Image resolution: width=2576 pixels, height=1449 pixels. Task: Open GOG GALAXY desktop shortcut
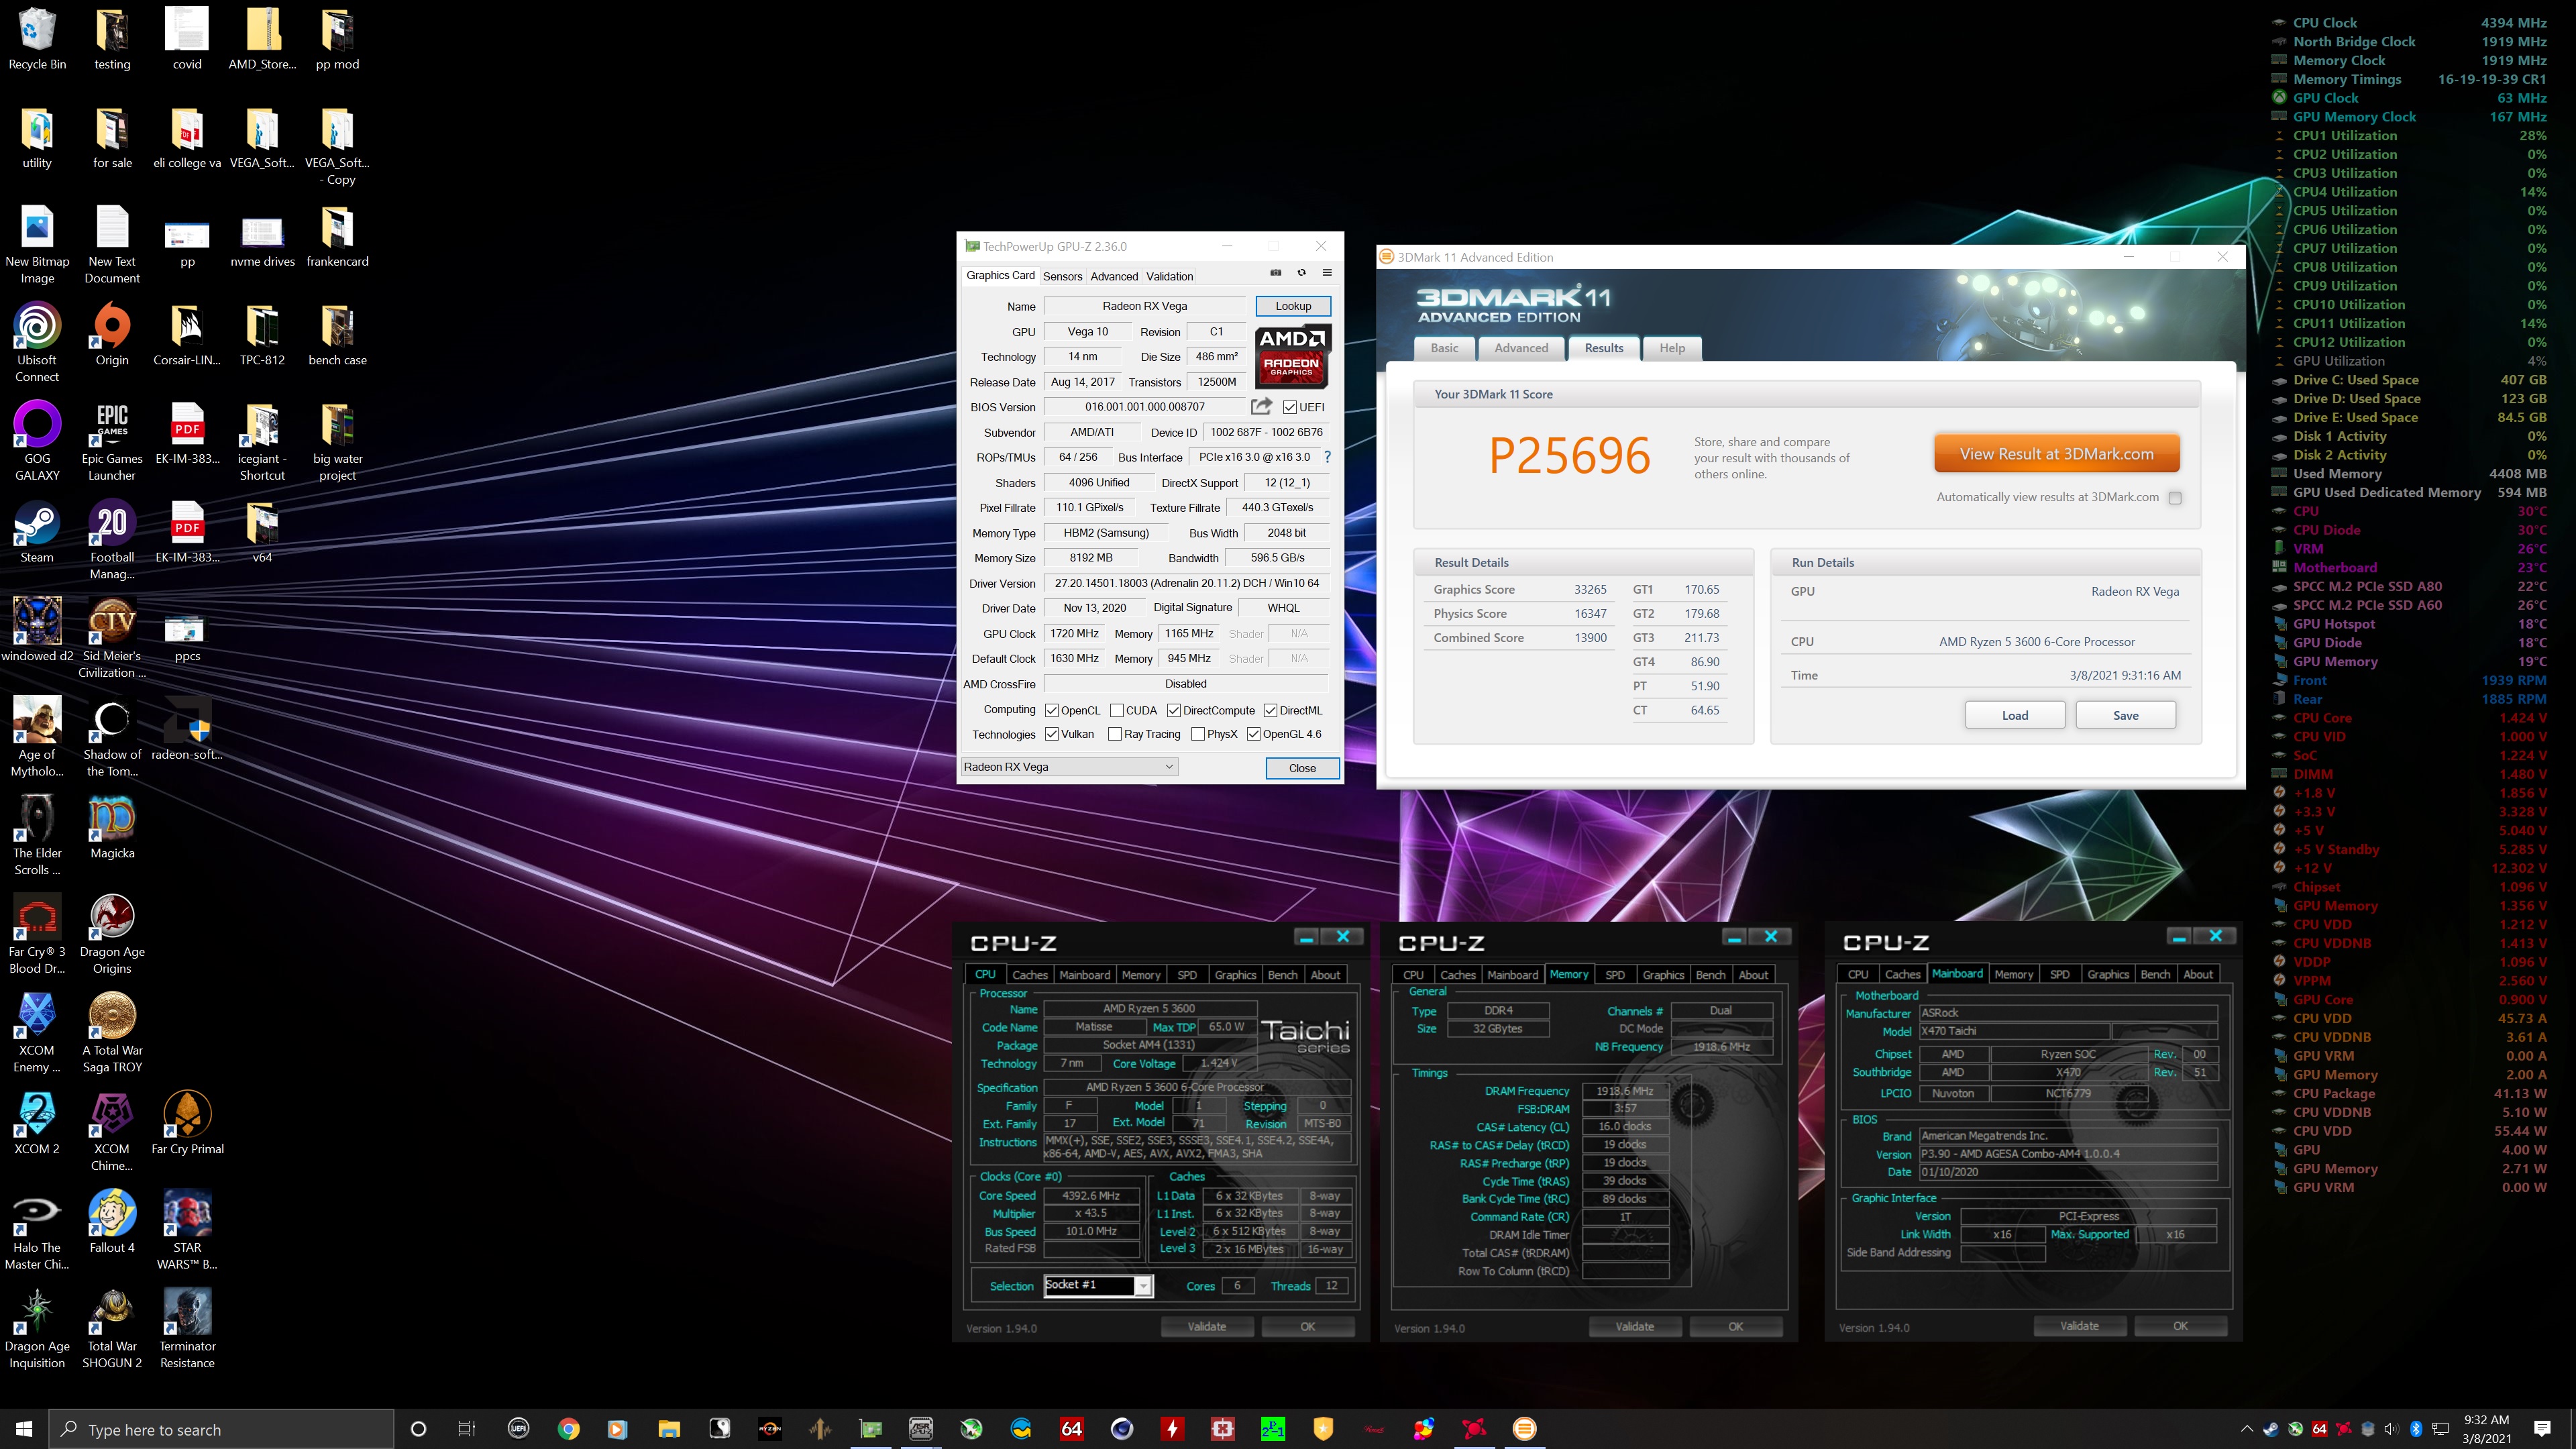37,441
